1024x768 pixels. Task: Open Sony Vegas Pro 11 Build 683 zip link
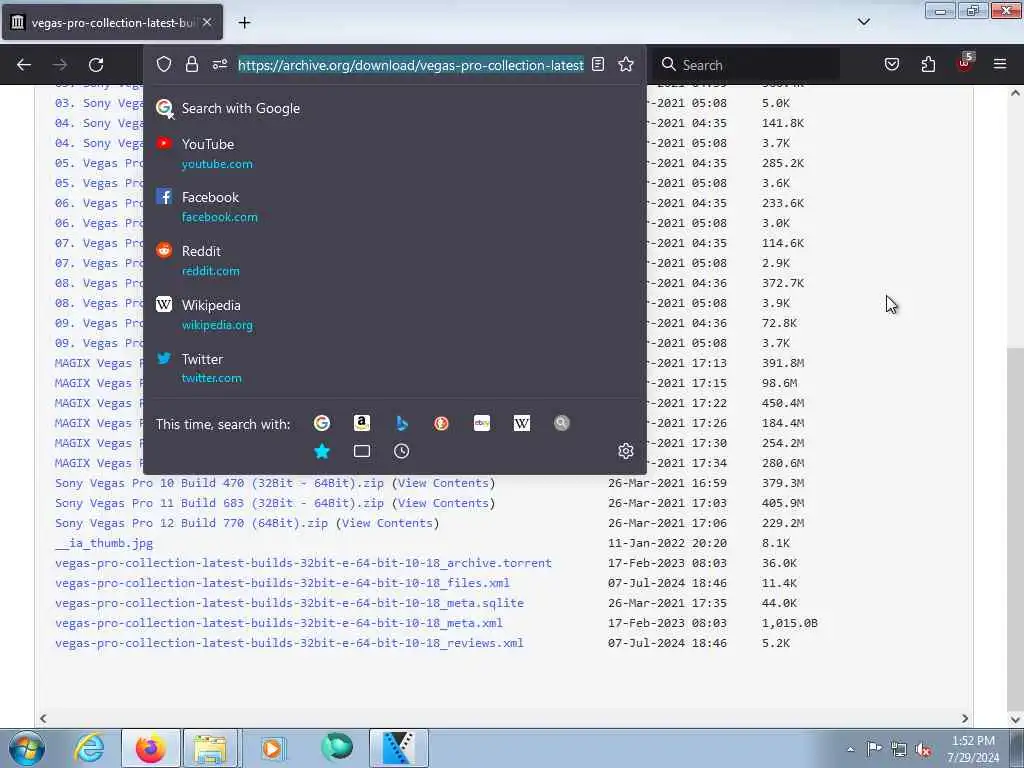219,503
